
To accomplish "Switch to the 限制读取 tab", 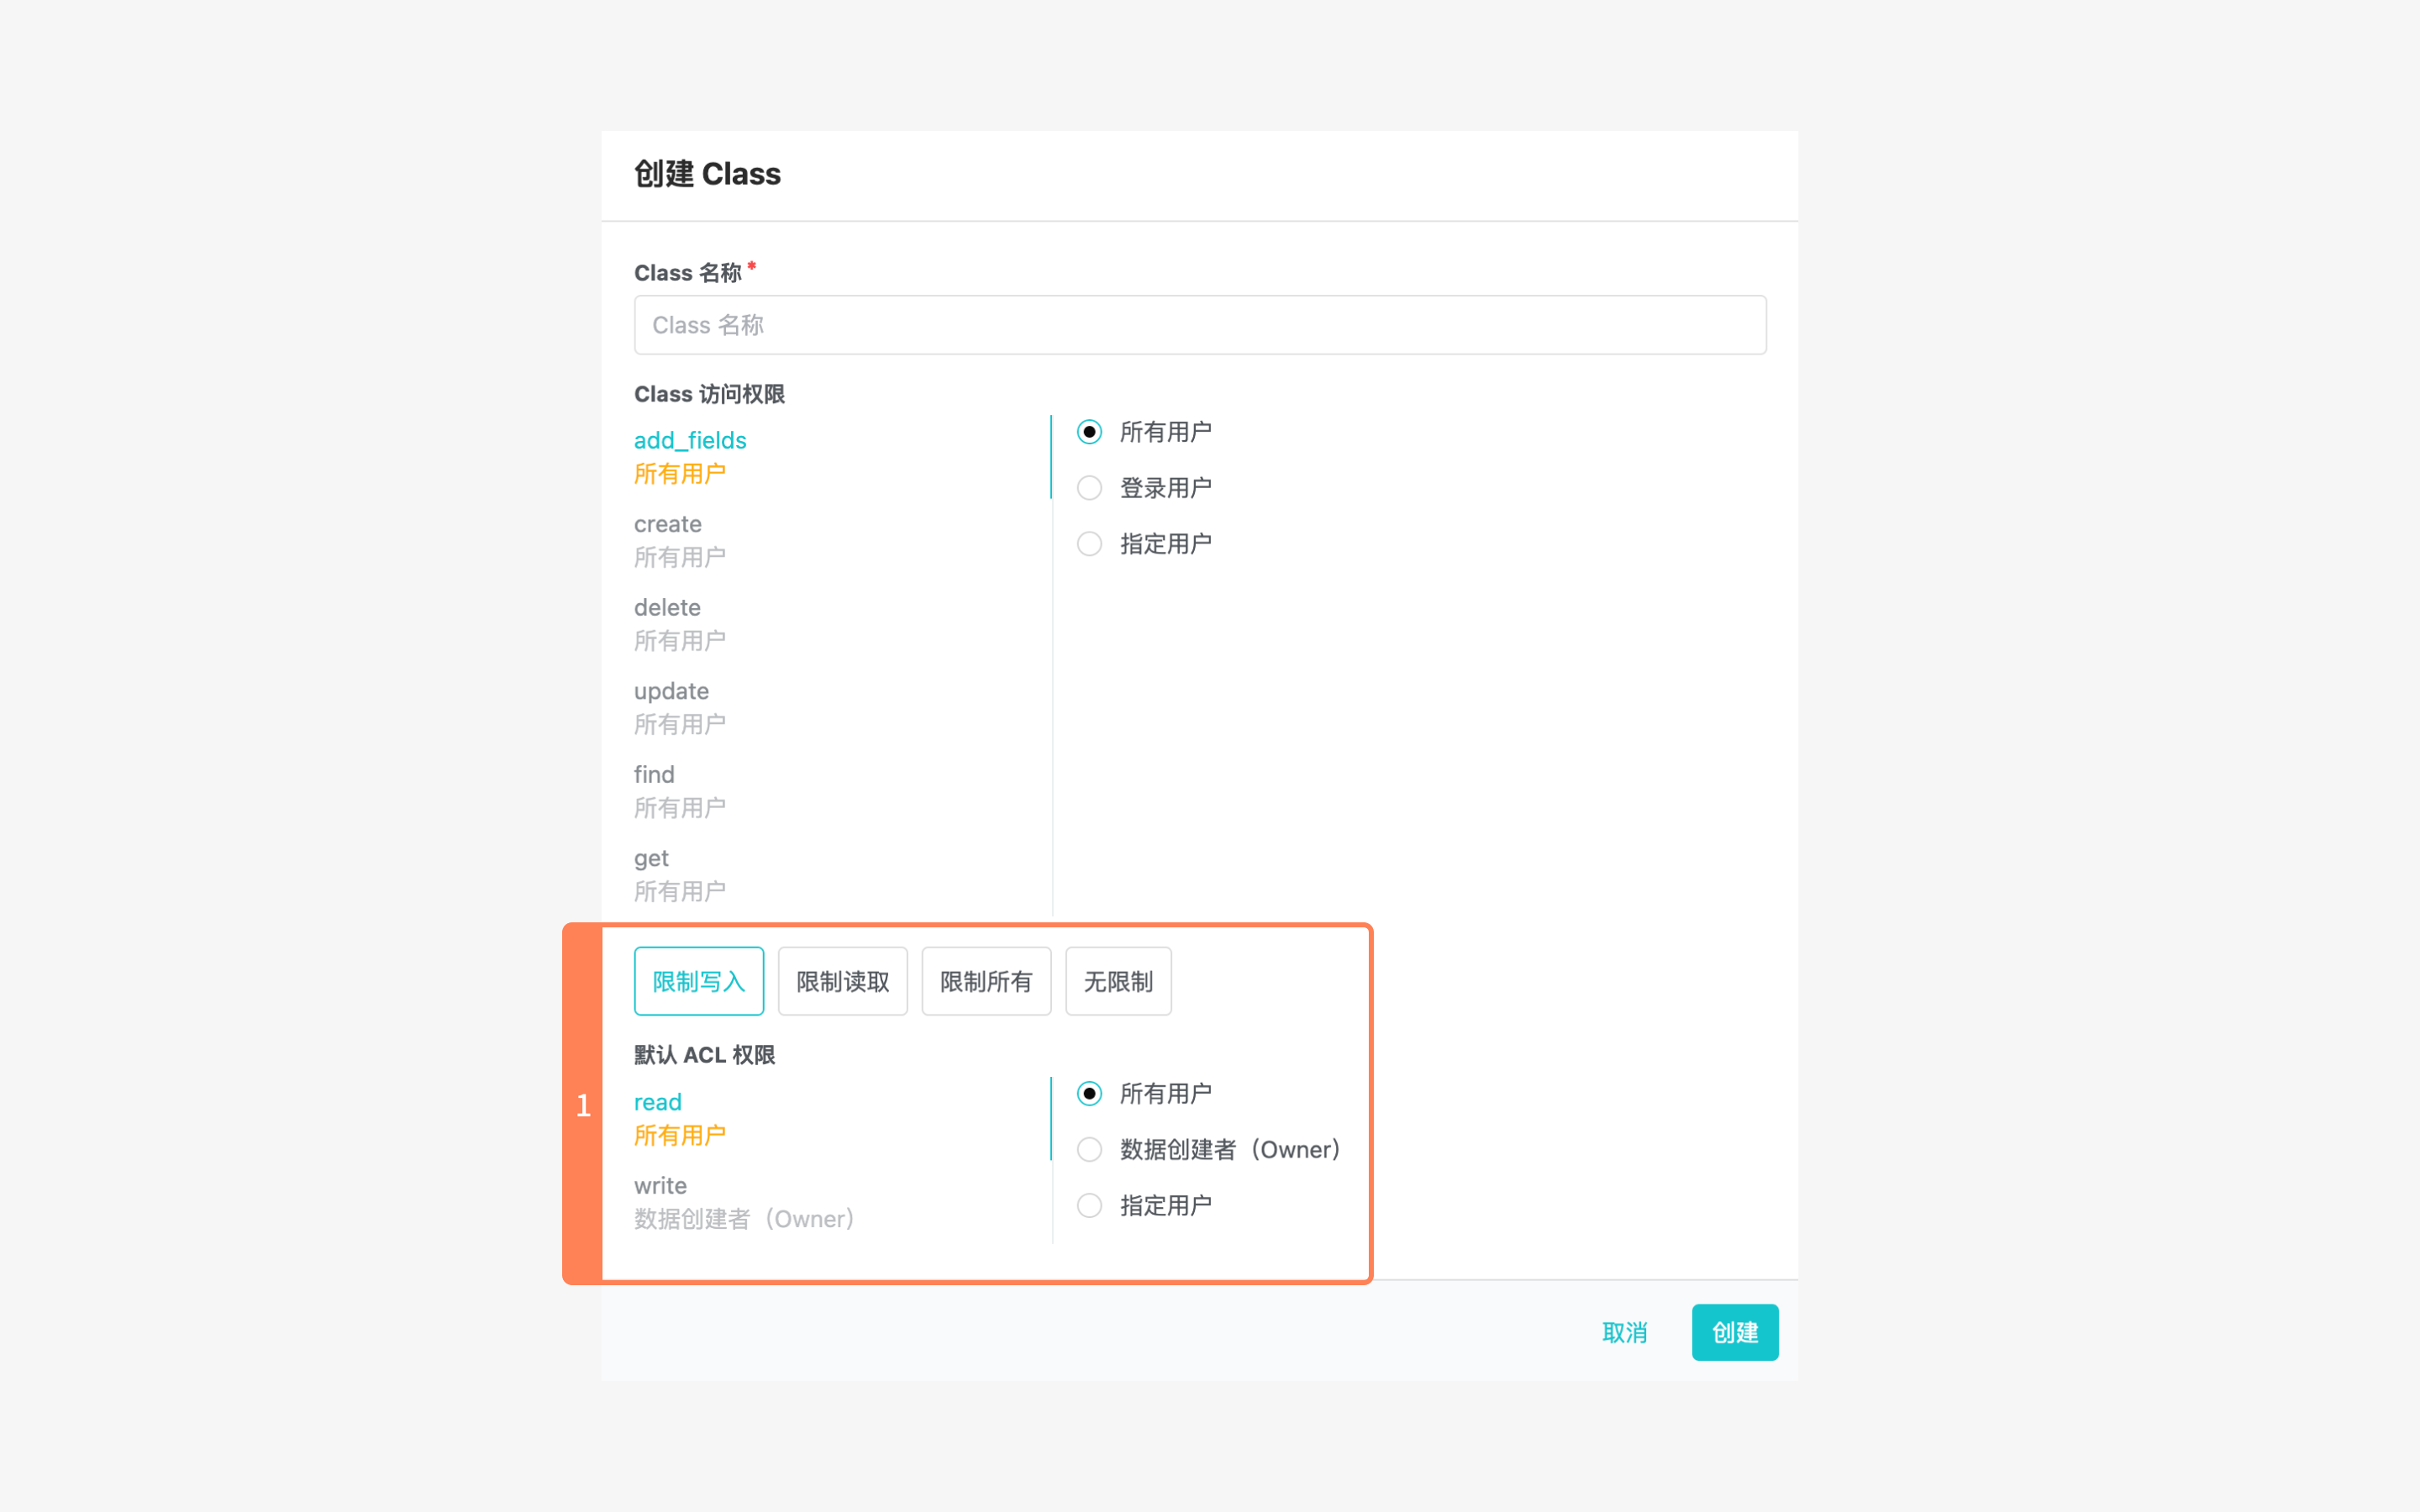I will coord(841,981).
